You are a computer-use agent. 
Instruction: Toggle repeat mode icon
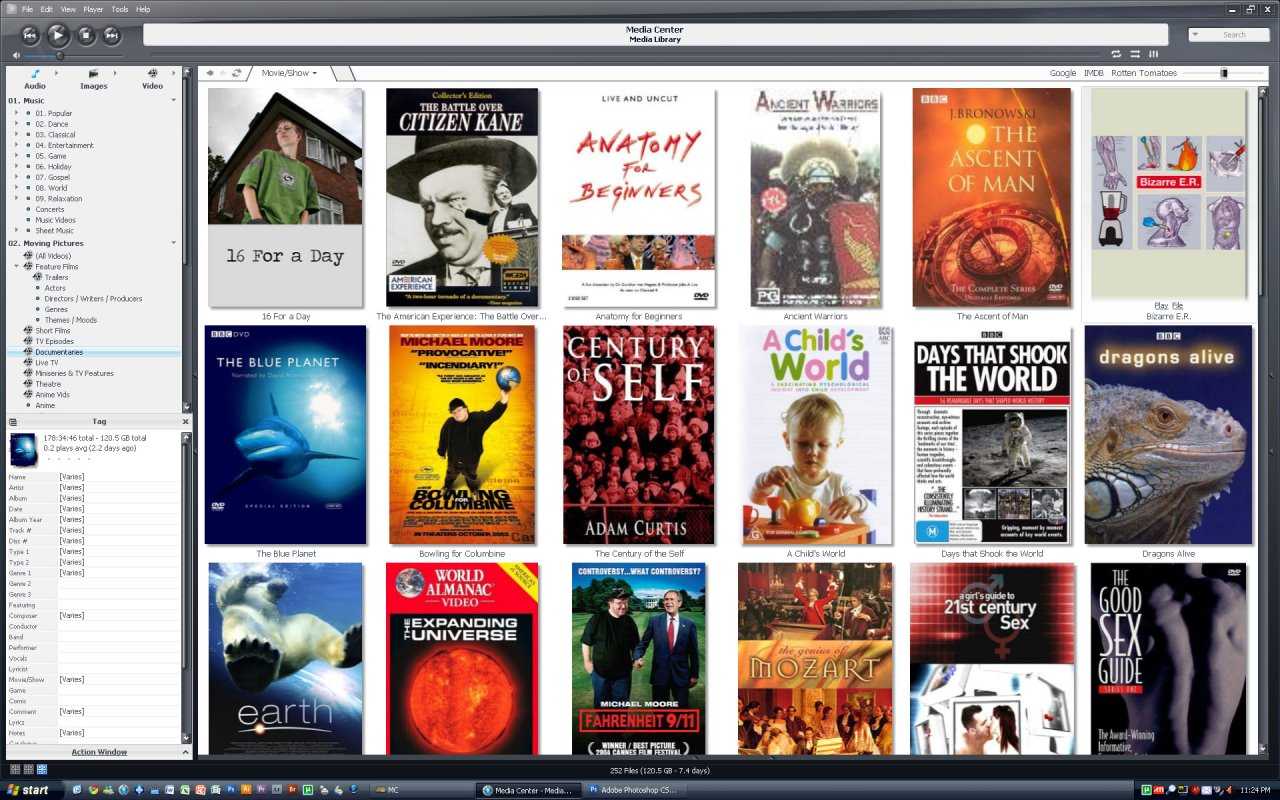coord(1116,54)
